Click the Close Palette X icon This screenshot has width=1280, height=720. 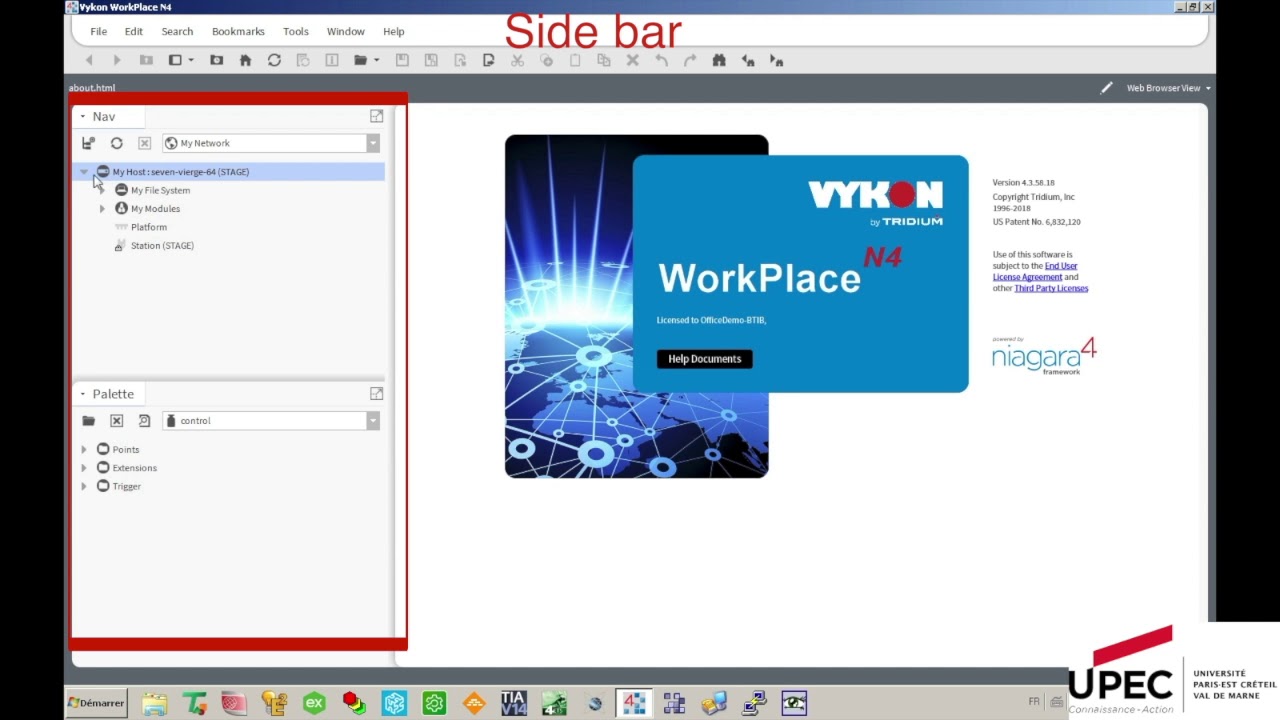(116, 421)
